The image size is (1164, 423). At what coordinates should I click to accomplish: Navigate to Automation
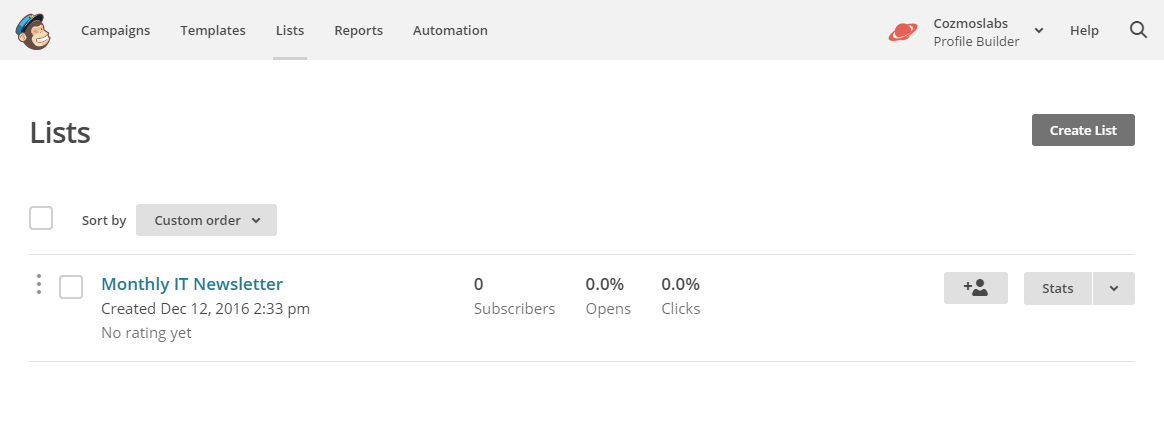450,30
